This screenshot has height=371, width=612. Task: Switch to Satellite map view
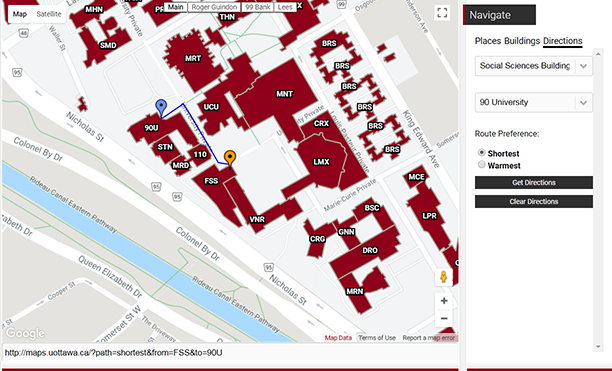(x=49, y=14)
